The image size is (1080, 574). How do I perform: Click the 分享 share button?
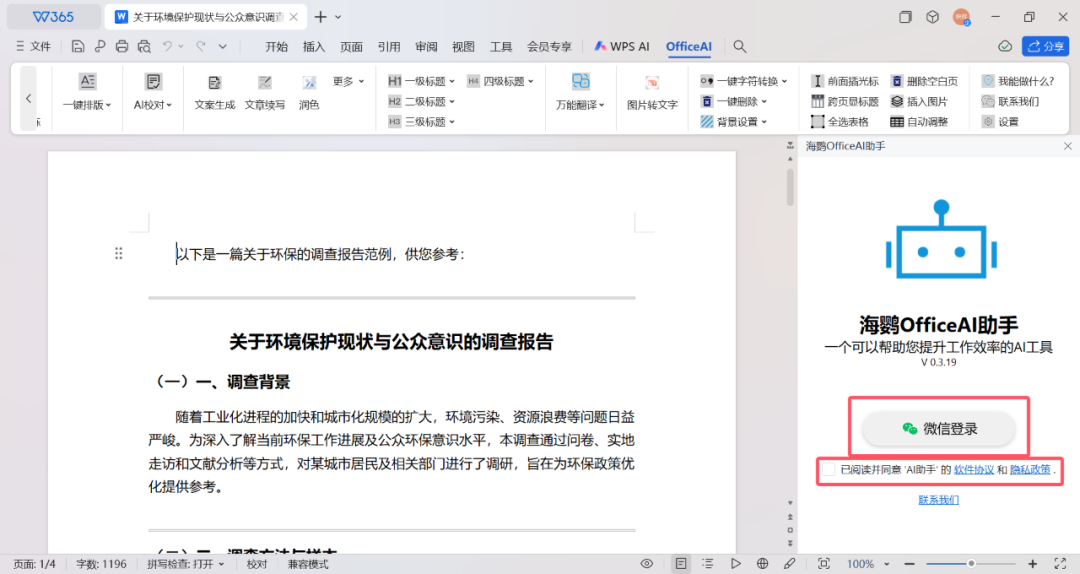click(x=1046, y=46)
